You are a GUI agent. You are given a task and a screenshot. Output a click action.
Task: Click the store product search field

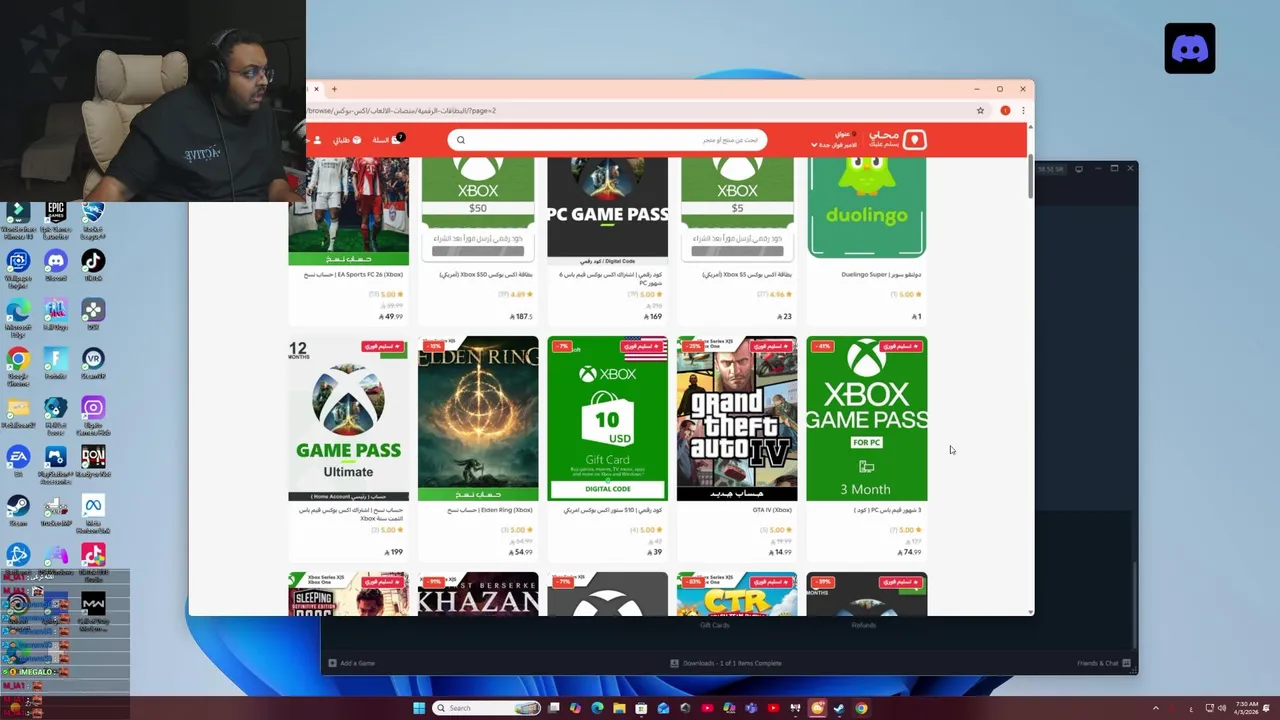click(x=608, y=140)
